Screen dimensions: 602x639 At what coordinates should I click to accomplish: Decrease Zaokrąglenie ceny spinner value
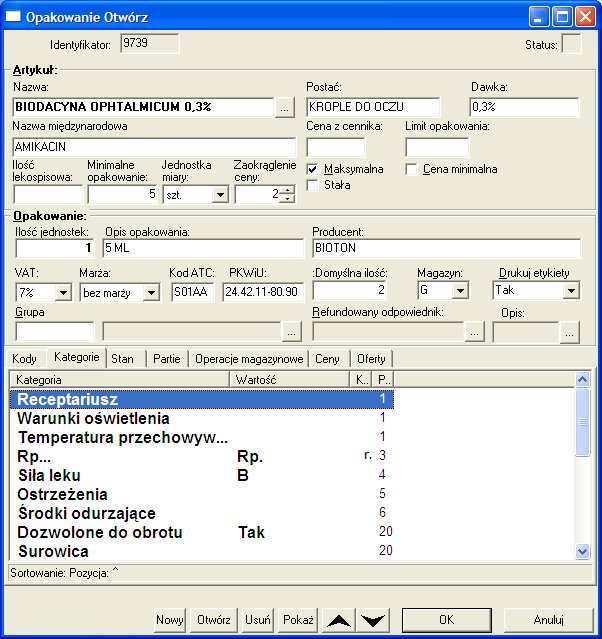coord(288,198)
